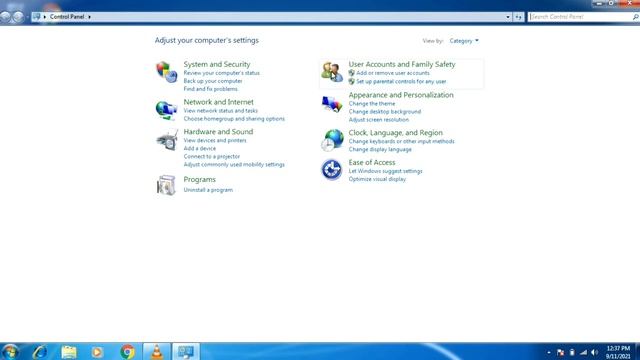Screen dimensions: 640x360
Task: Open User Accounts and Family Safety
Action: (x=402, y=64)
